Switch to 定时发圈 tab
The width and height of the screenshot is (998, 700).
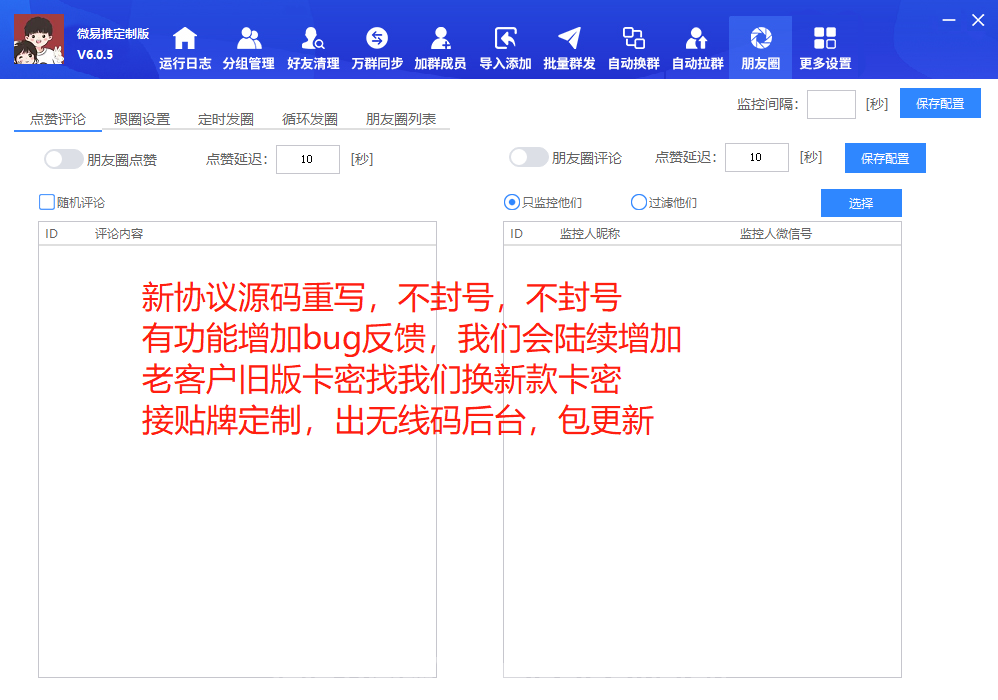[226, 119]
